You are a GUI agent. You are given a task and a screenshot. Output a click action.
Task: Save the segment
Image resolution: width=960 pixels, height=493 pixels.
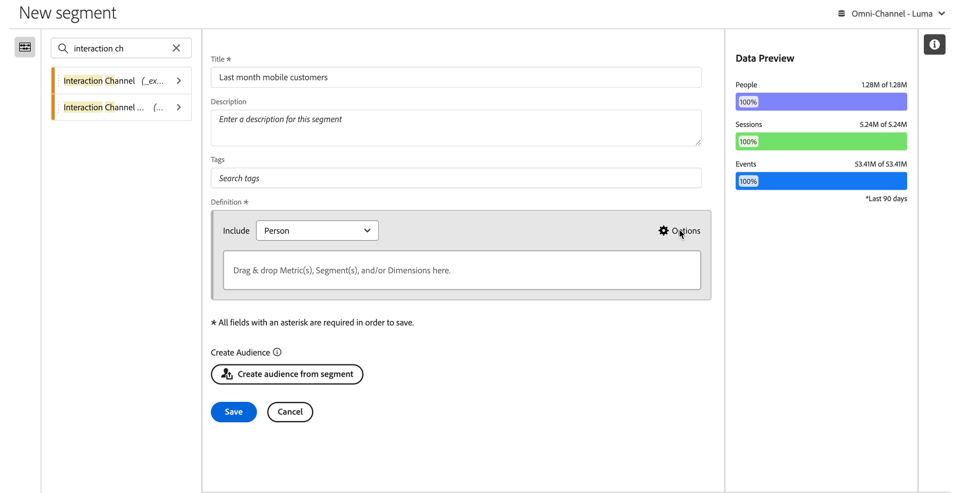coord(233,412)
